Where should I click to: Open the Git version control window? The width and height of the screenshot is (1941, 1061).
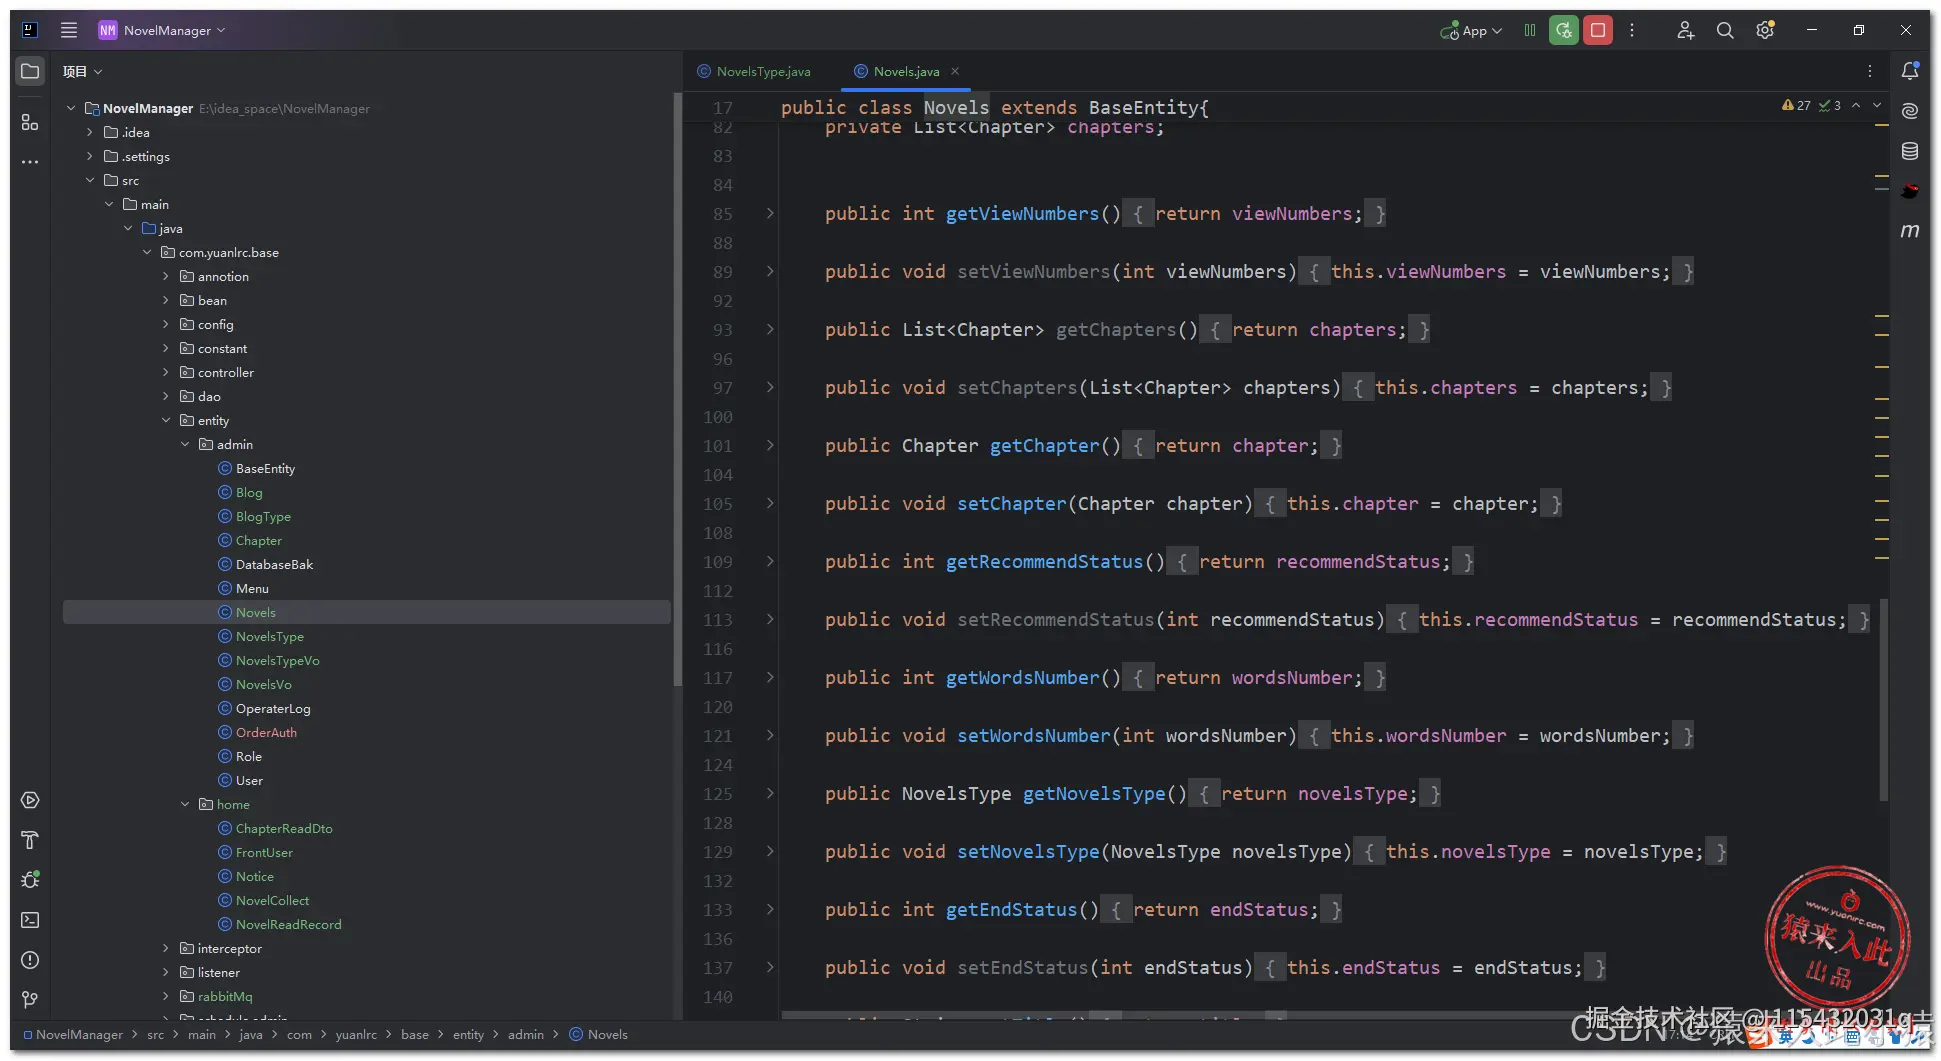tap(30, 1000)
